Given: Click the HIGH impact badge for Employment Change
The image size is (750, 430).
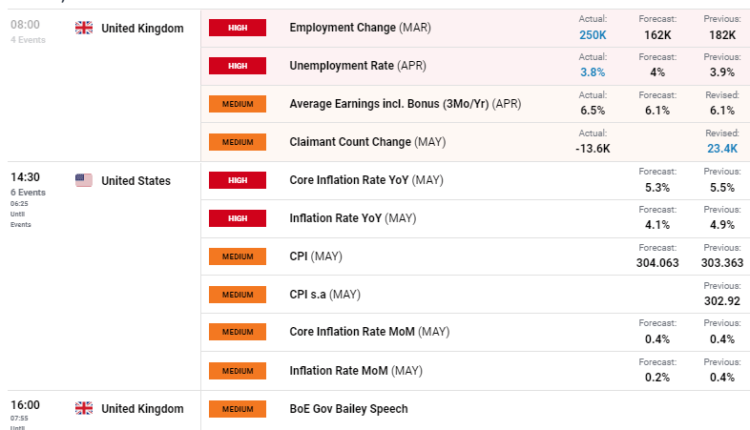Looking at the screenshot, I should [x=238, y=28].
